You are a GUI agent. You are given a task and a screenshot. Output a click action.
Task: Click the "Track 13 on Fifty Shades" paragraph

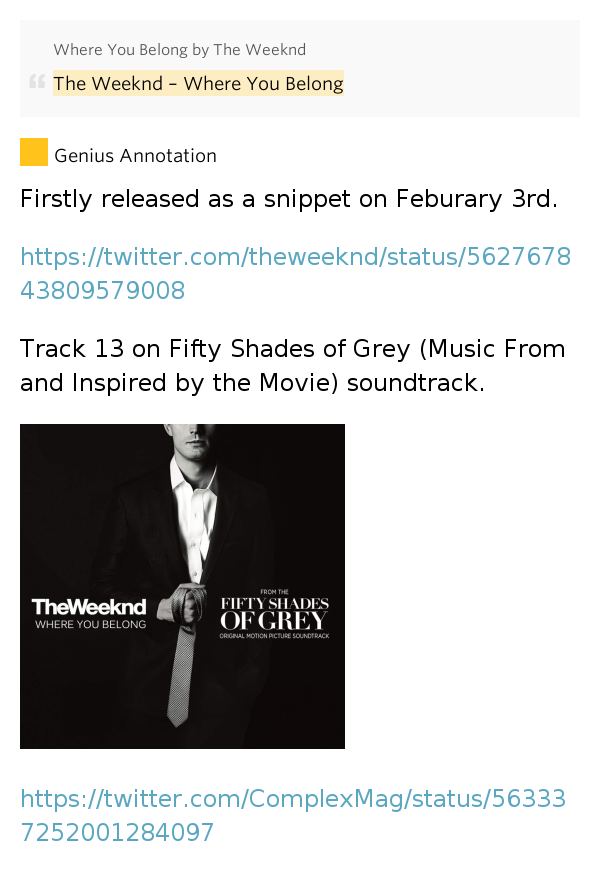pos(292,365)
